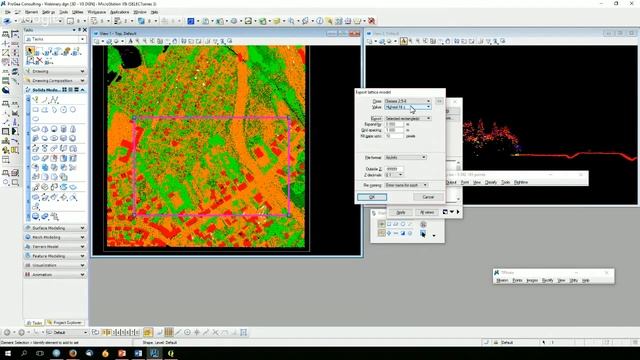
Task: Open the Class dropdown in export dialog
Action: [407, 101]
